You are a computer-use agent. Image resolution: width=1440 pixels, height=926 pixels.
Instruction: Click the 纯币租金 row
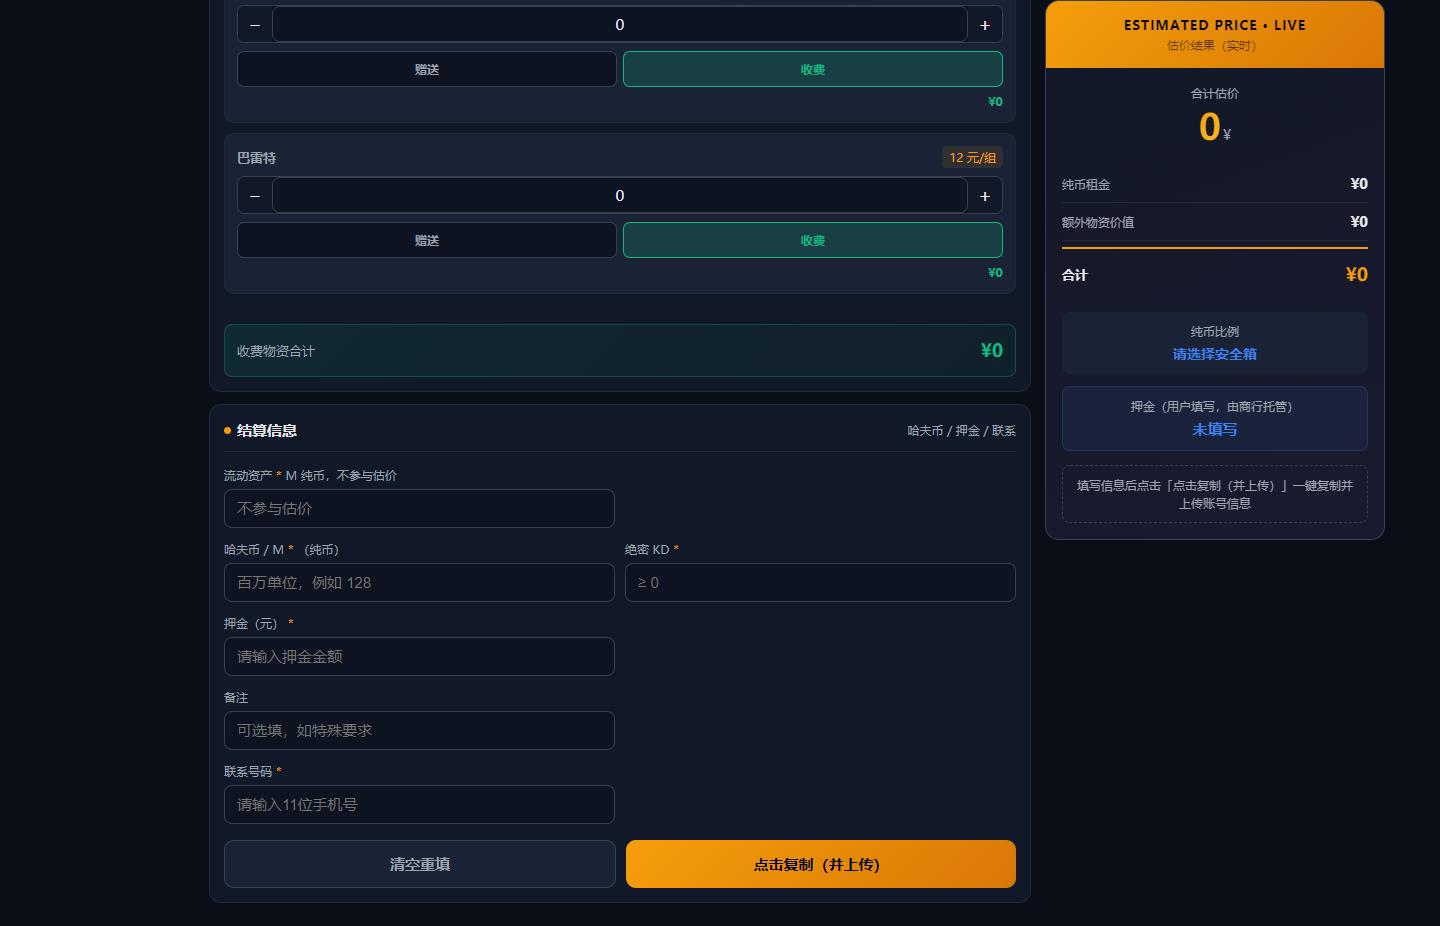tap(1215, 184)
